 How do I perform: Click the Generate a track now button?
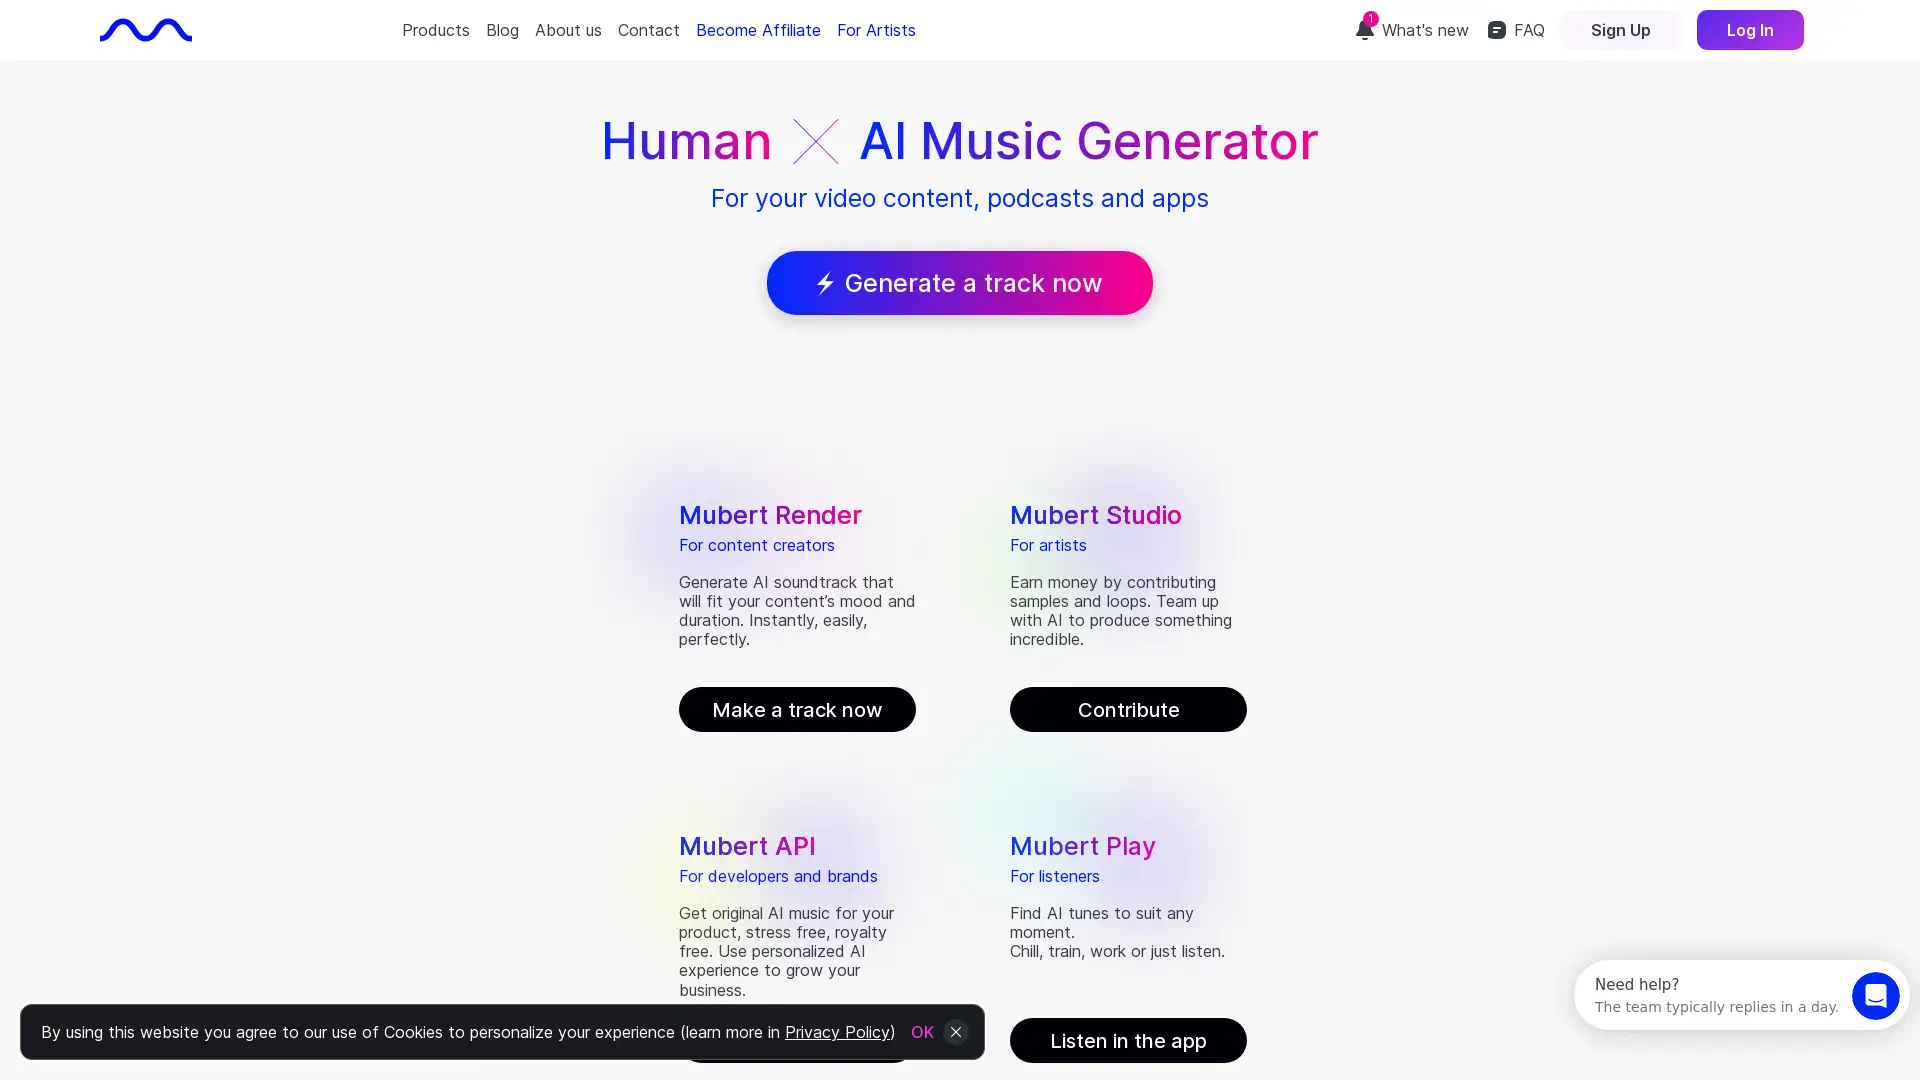click(x=960, y=282)
